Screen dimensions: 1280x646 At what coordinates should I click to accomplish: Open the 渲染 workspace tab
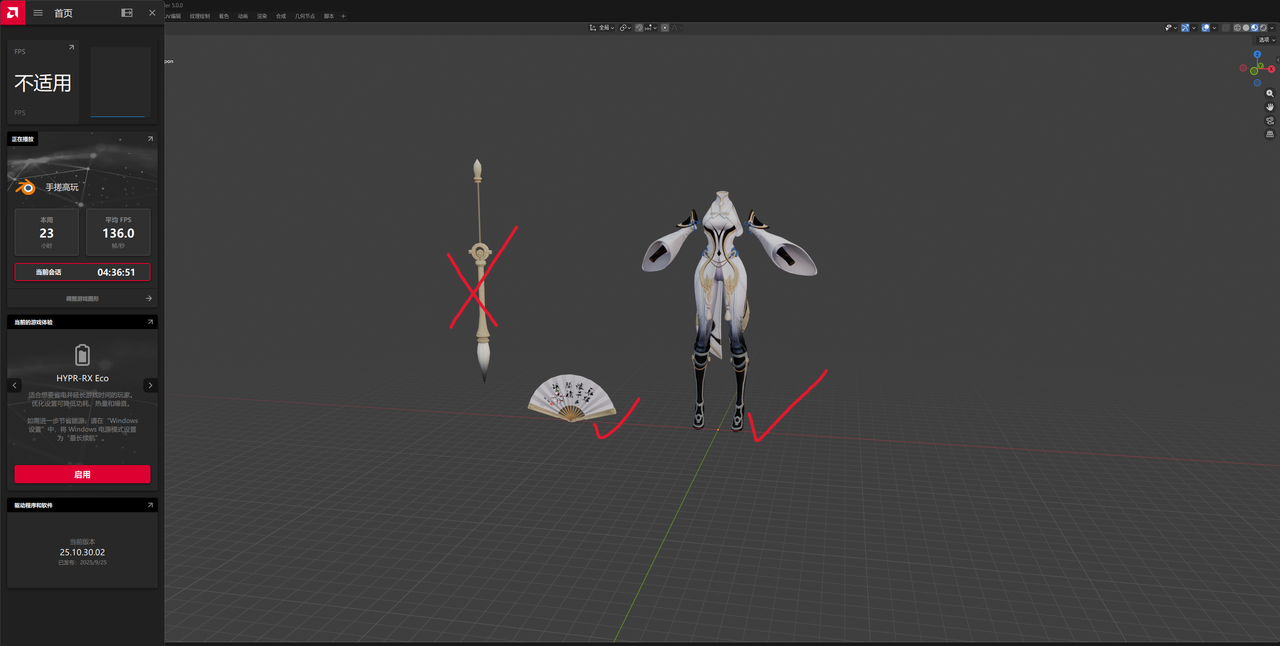tap(262, 16)
